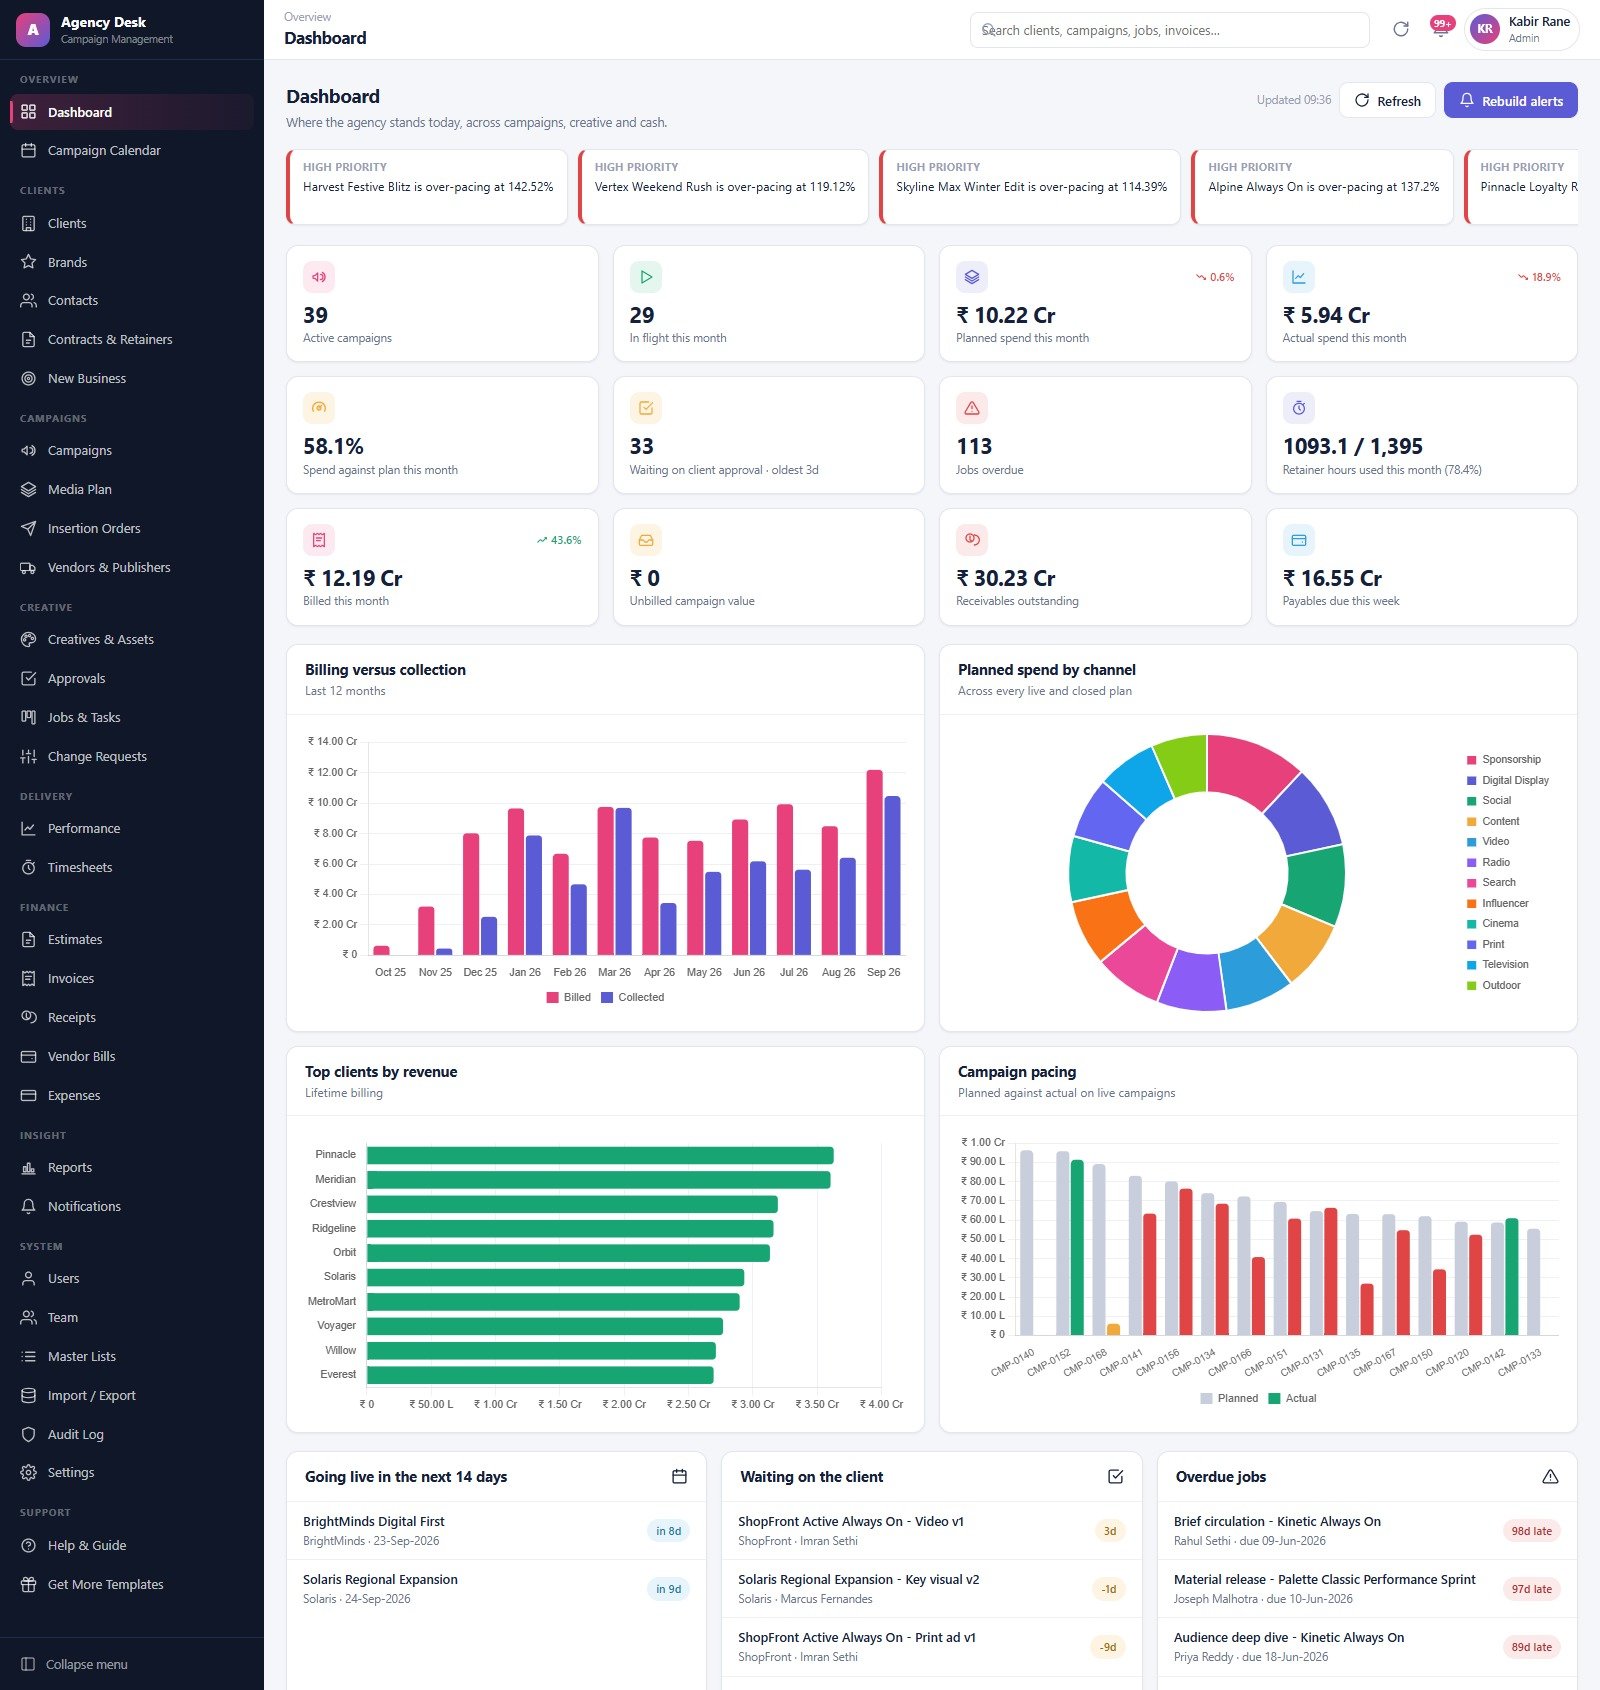Click the Waiting on client approval icon
This screenshot has width=1600, height=1690.
click(646, 408)
